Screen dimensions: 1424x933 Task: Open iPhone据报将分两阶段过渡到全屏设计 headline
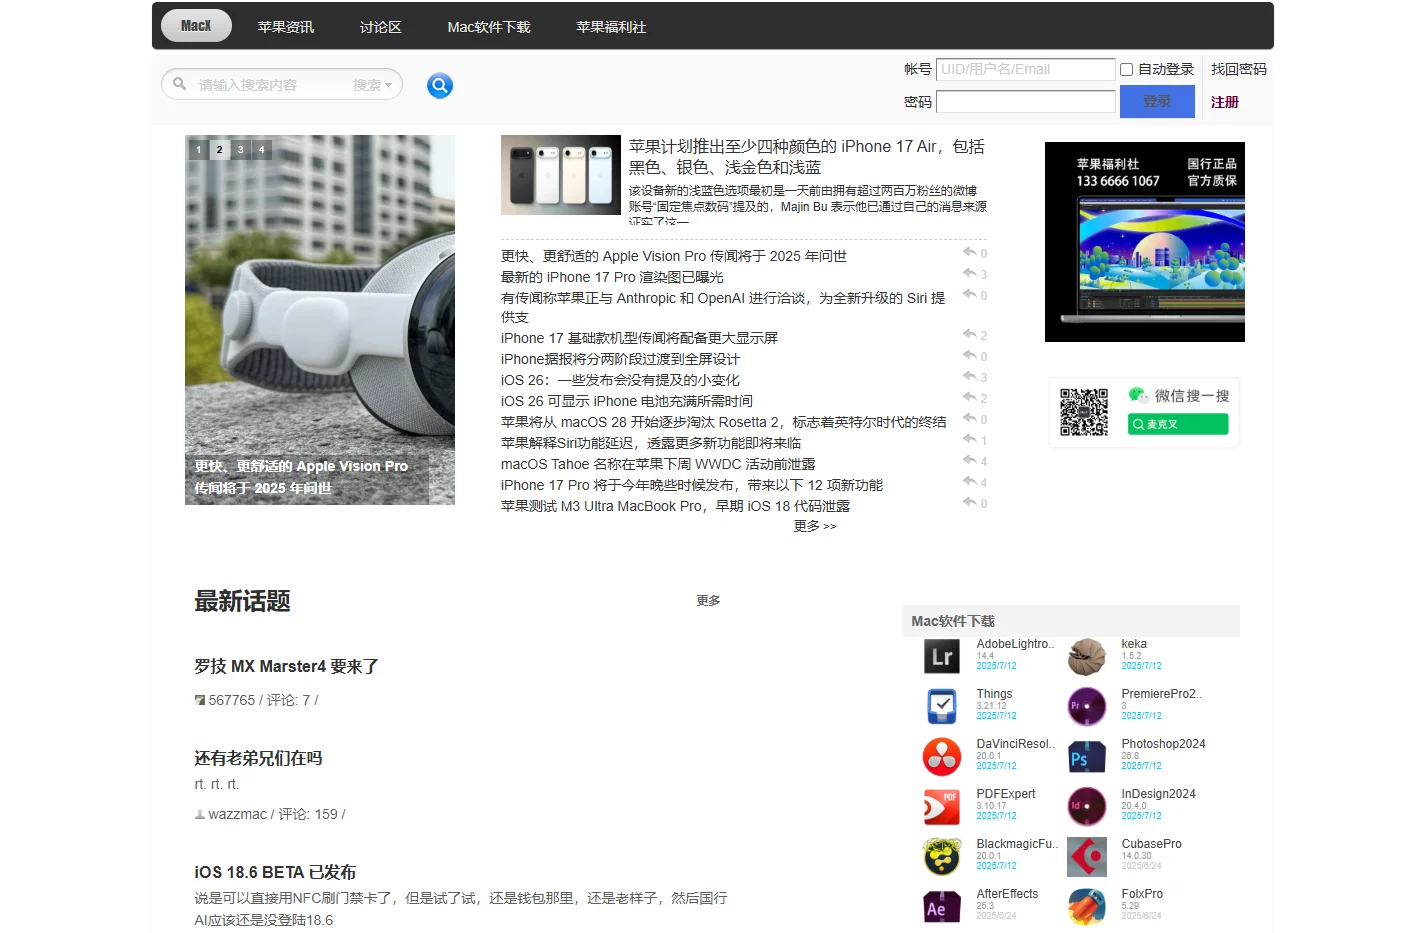(621, 359)
